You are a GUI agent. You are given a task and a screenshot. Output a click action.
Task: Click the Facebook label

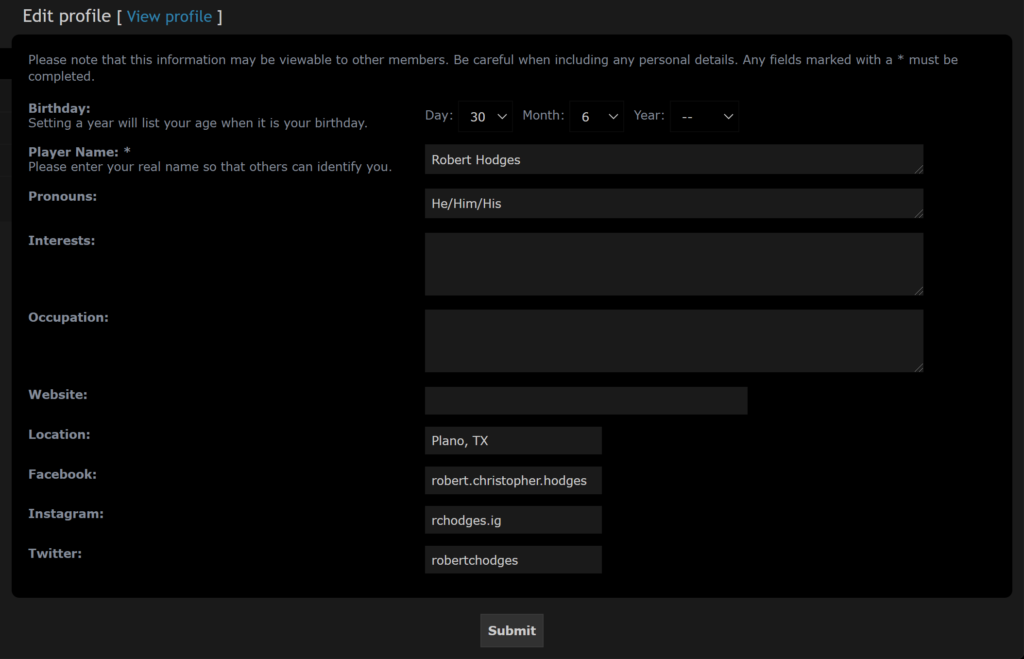tap(63, 474)
